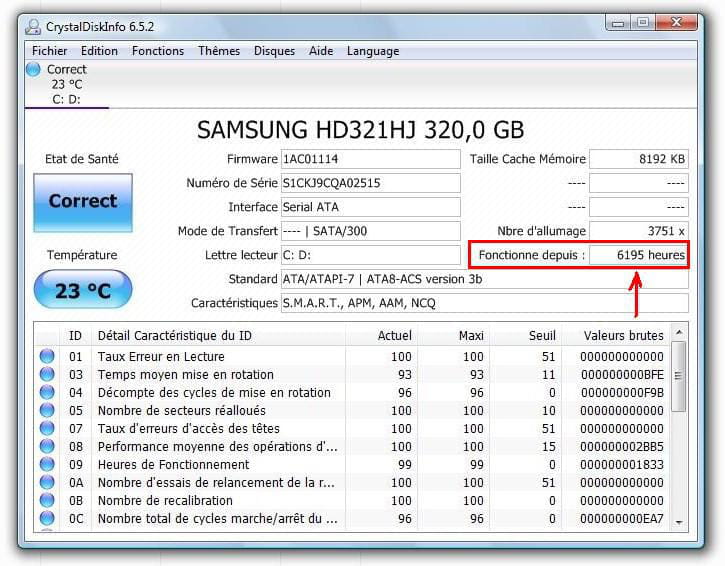Click the Firmware field 1AC01114

coord(371,159)
